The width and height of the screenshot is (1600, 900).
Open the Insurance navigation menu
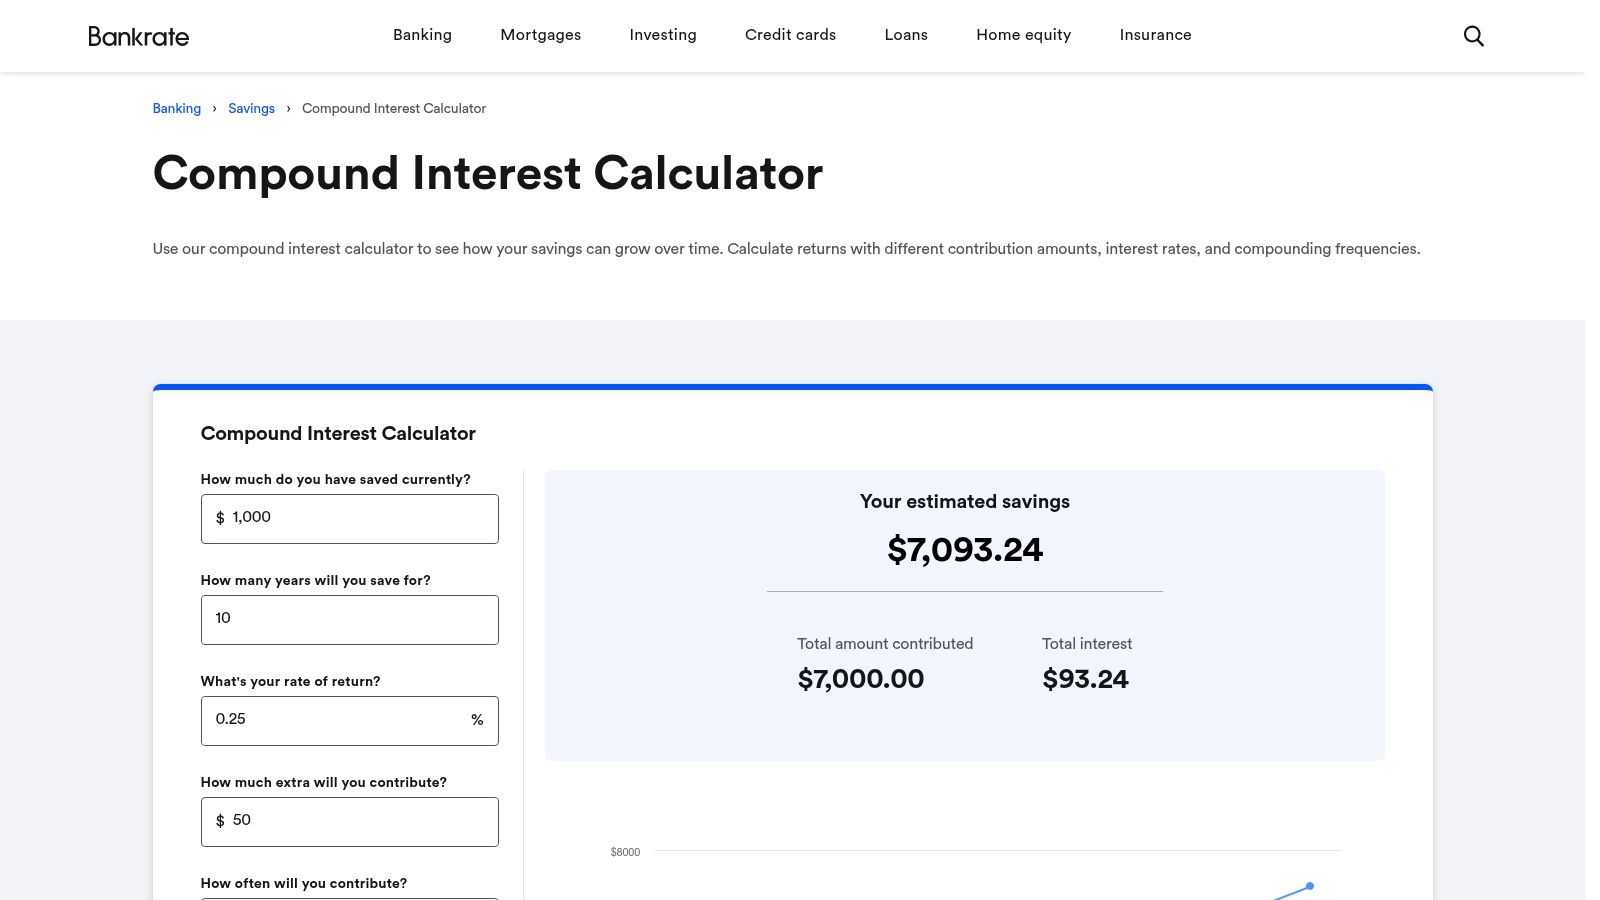point(1155,35)
